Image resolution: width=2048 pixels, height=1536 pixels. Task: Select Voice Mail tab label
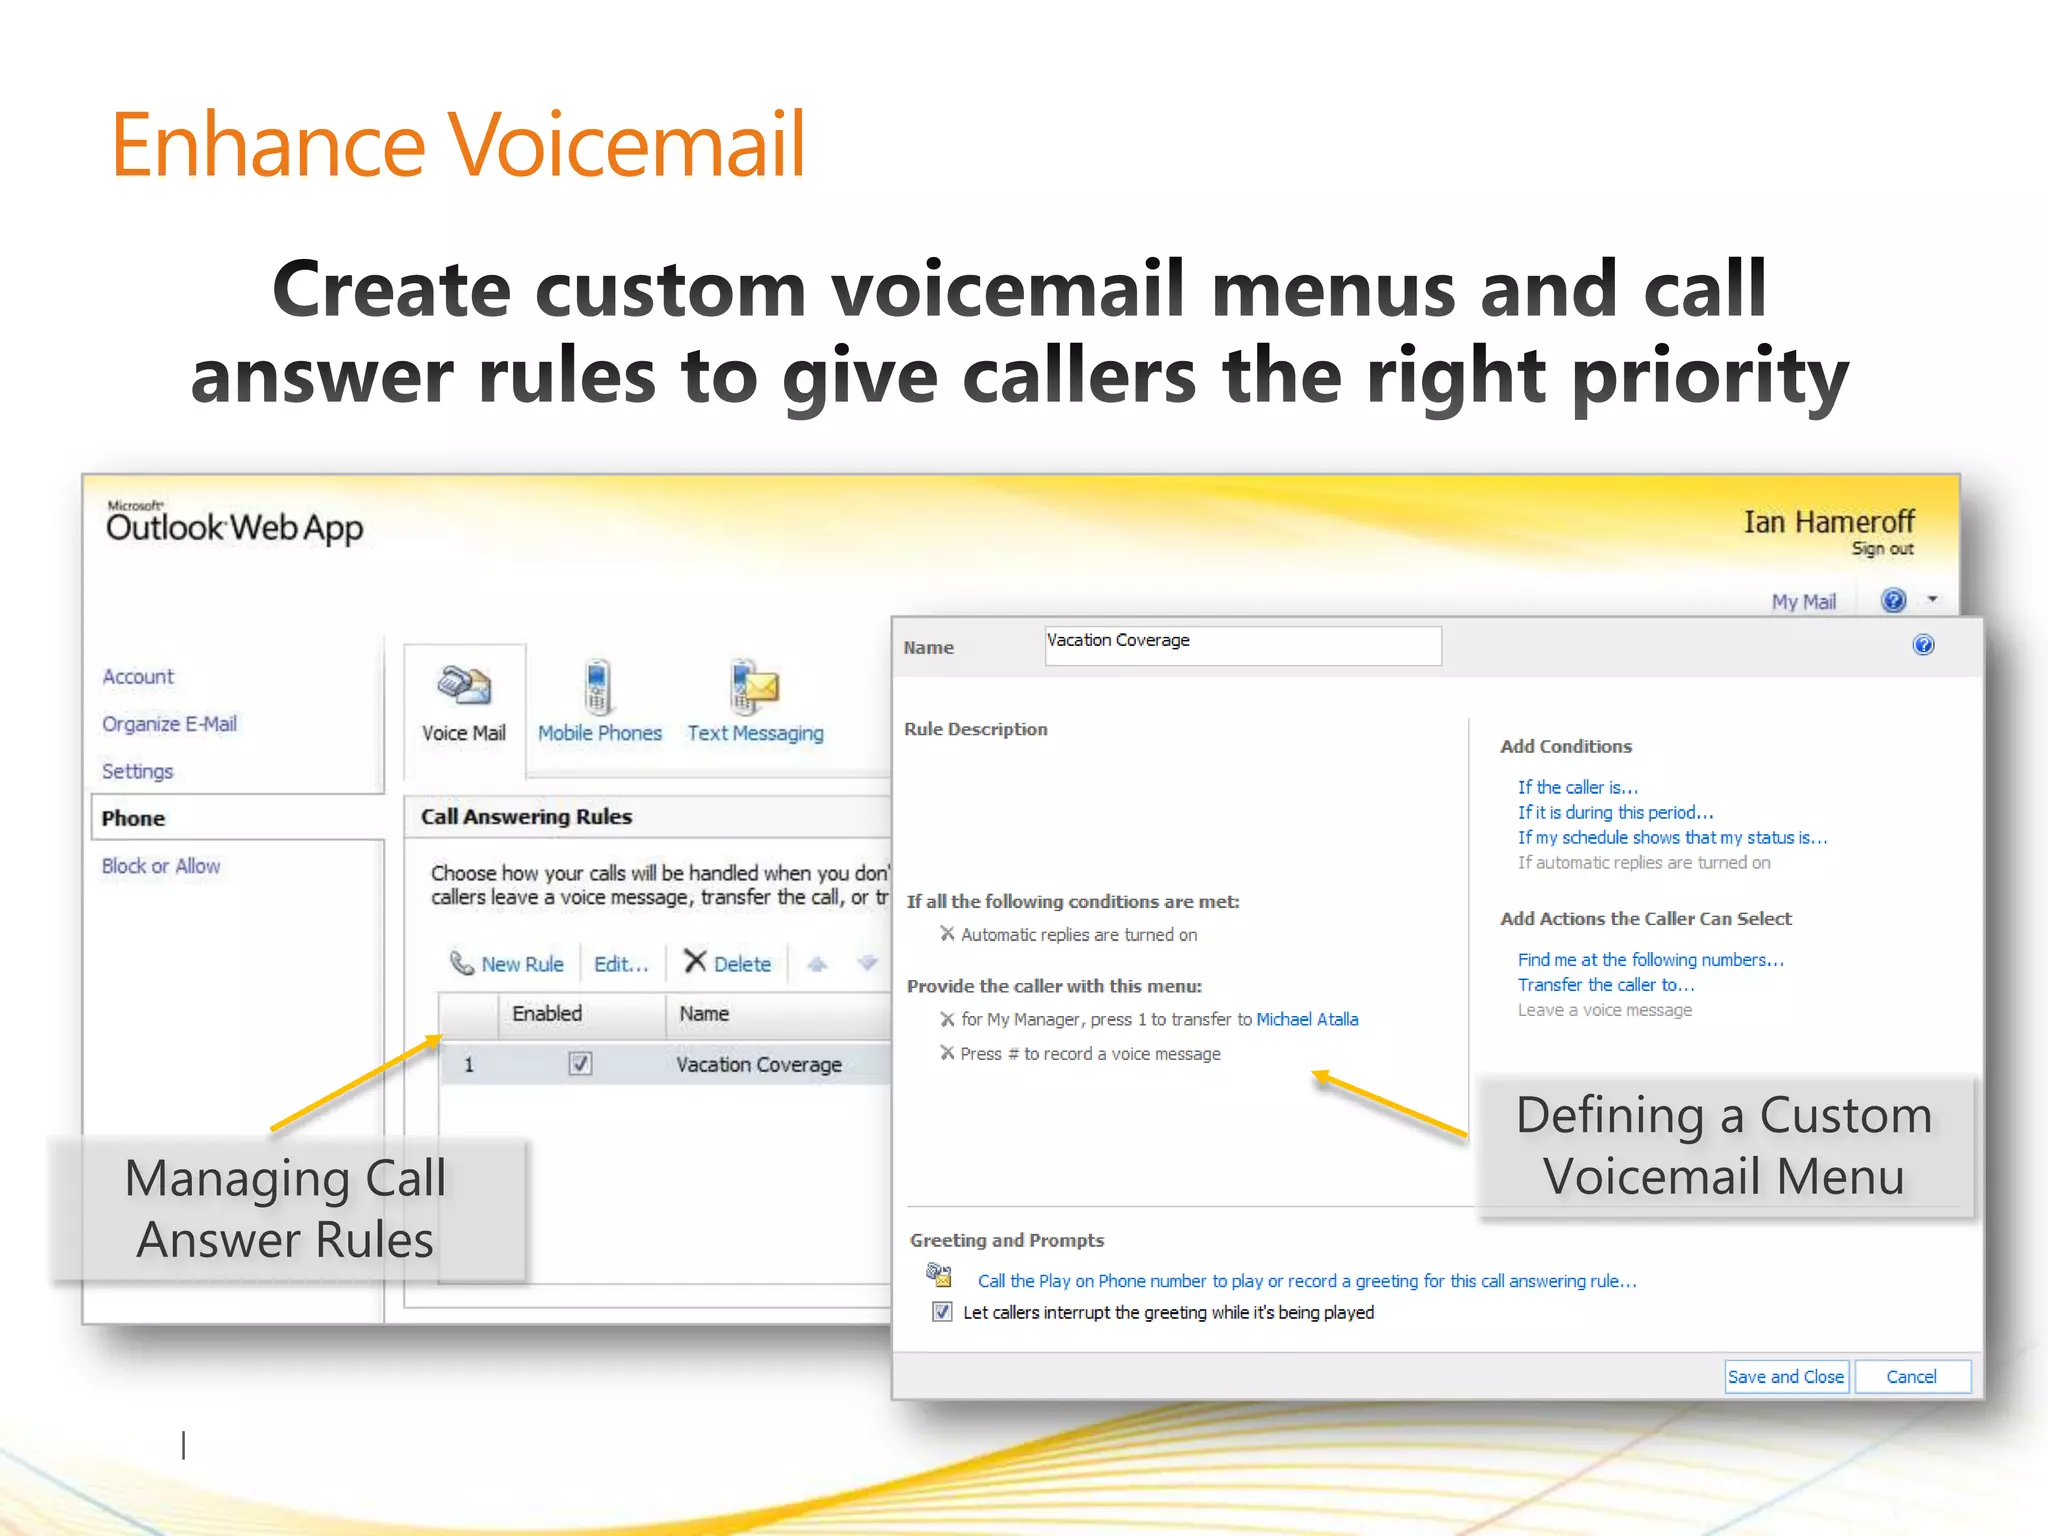(x=464, y=733)
